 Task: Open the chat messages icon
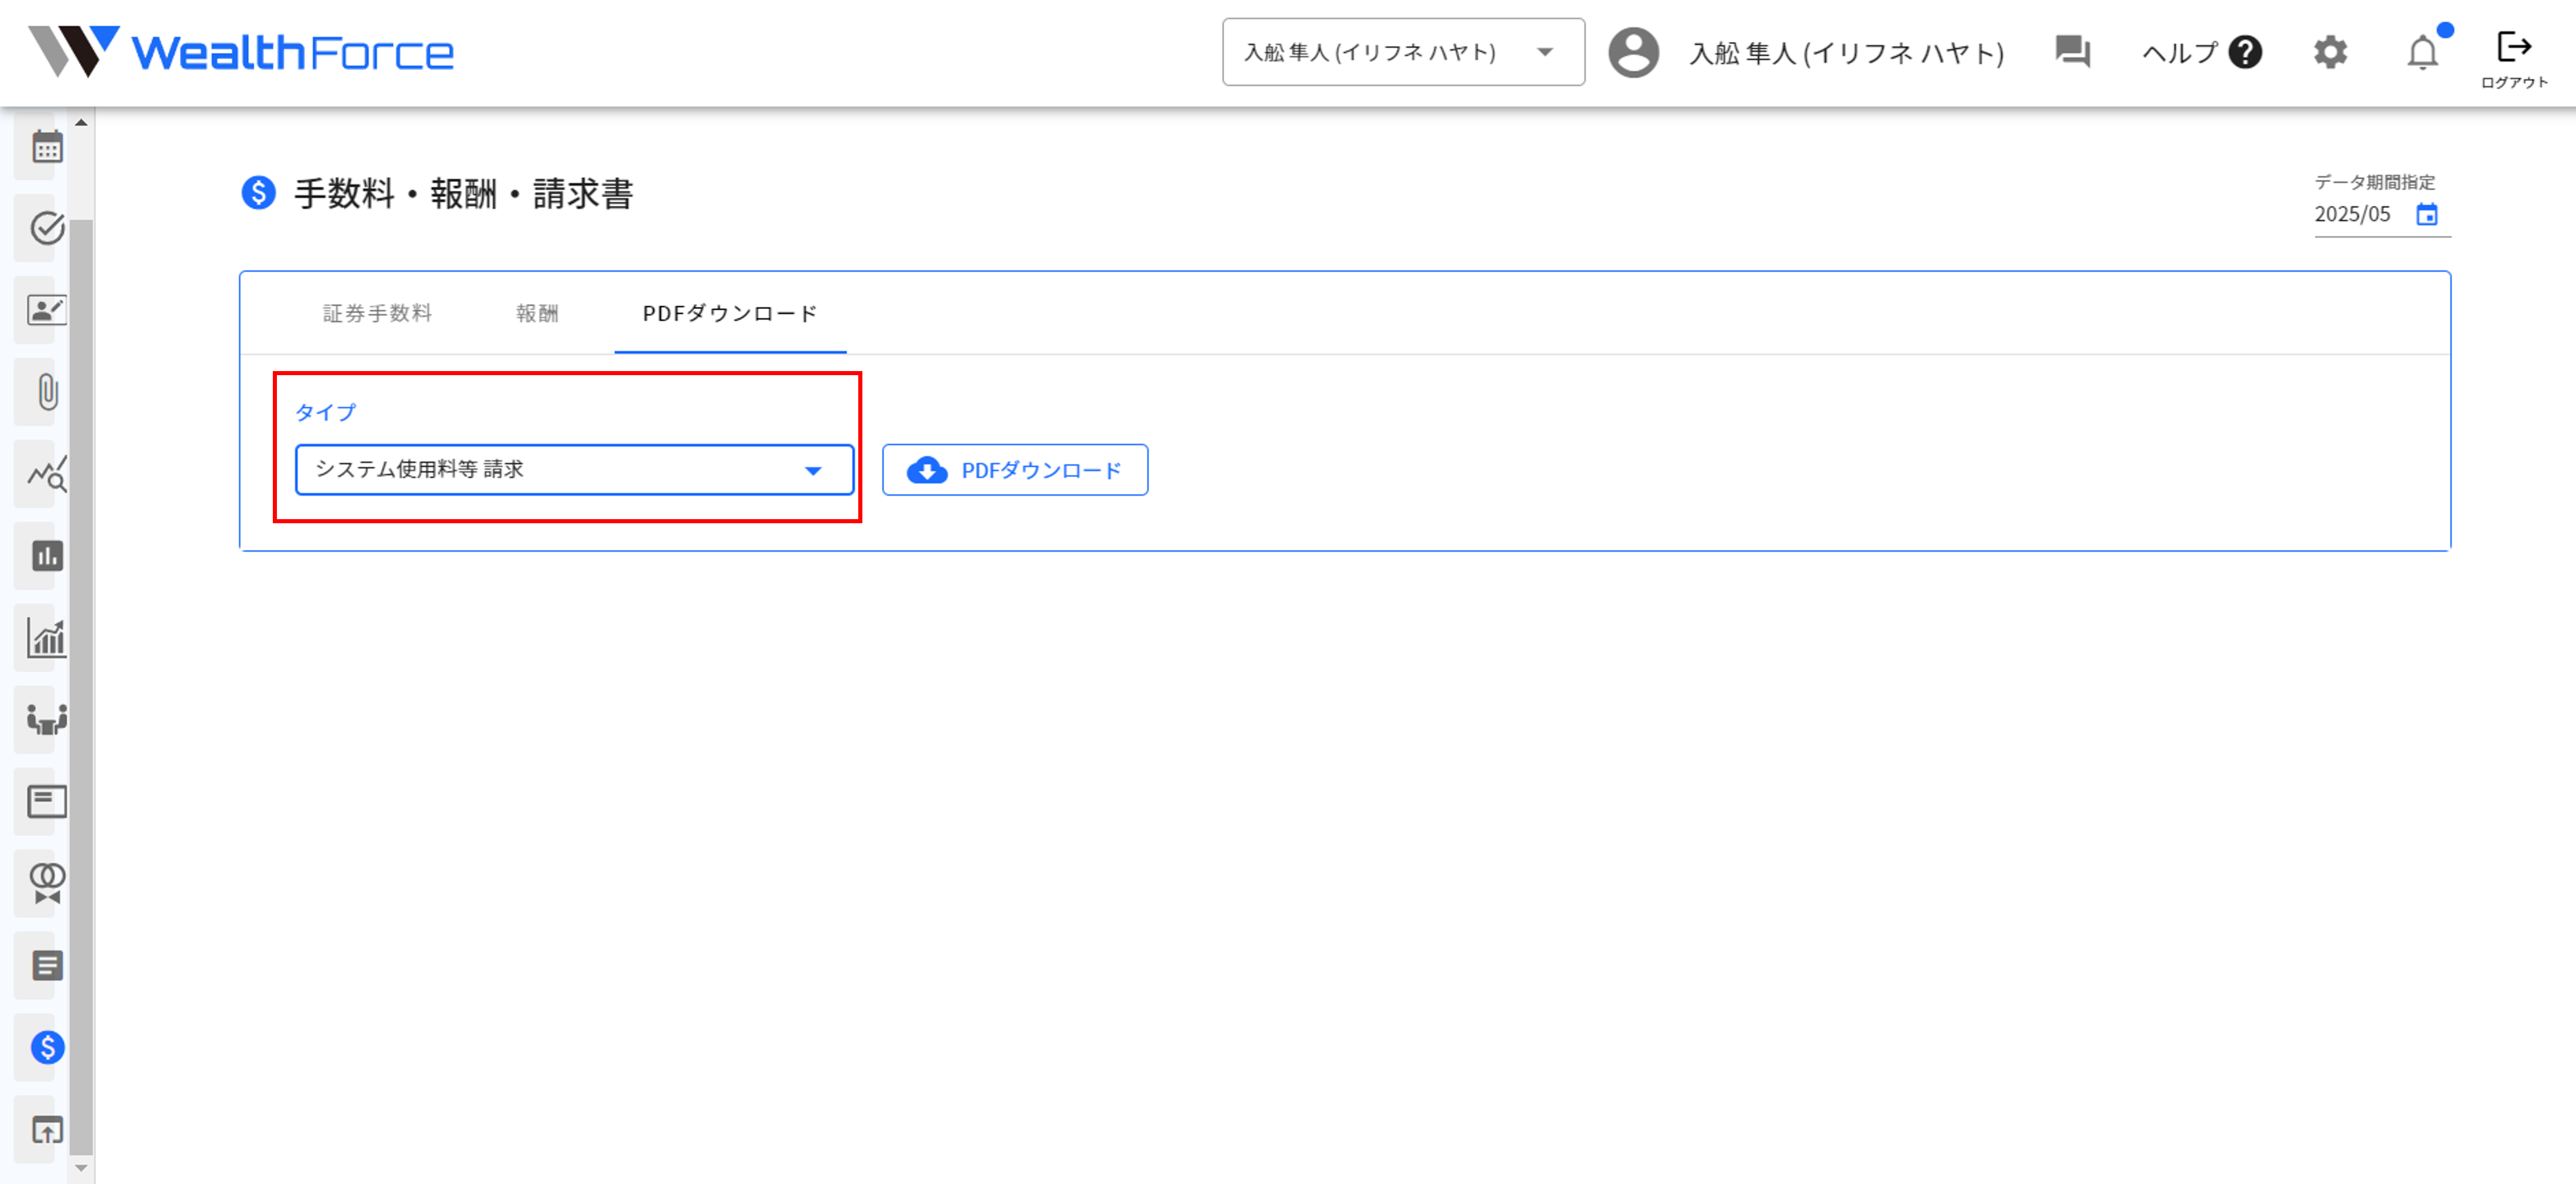pos(2072,52)
